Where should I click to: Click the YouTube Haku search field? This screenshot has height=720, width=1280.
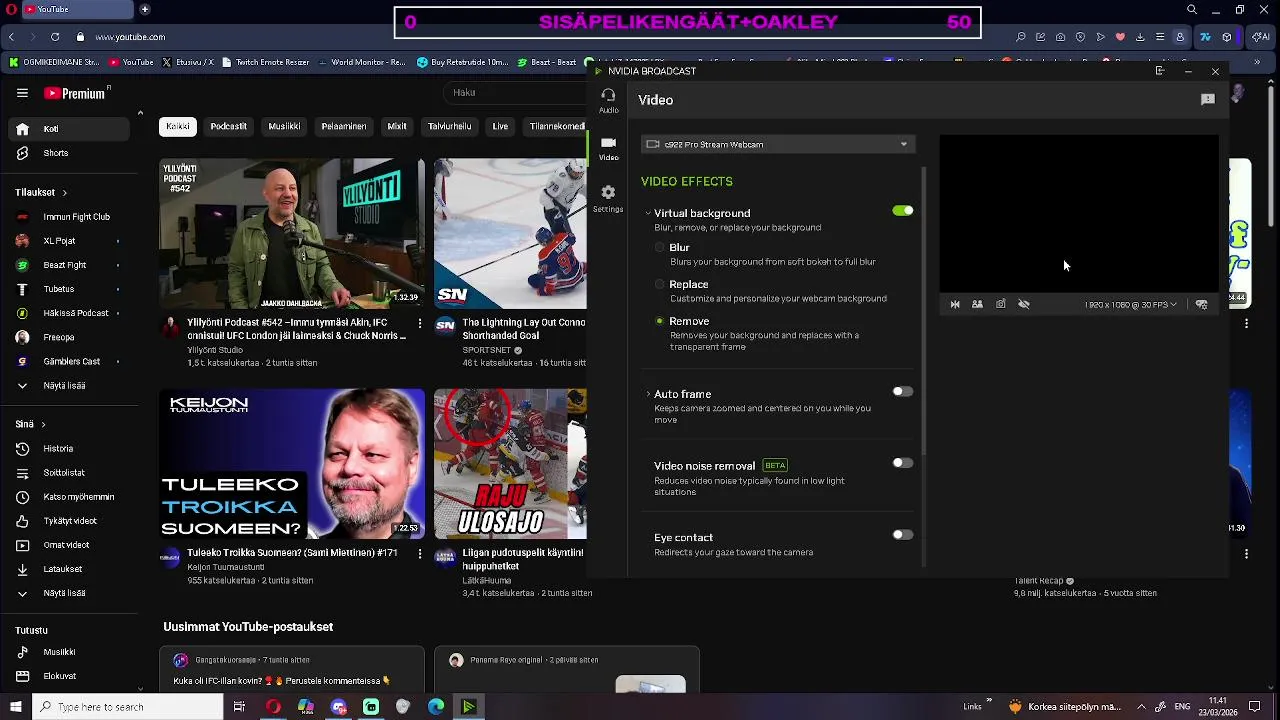(x=515, y=93)
